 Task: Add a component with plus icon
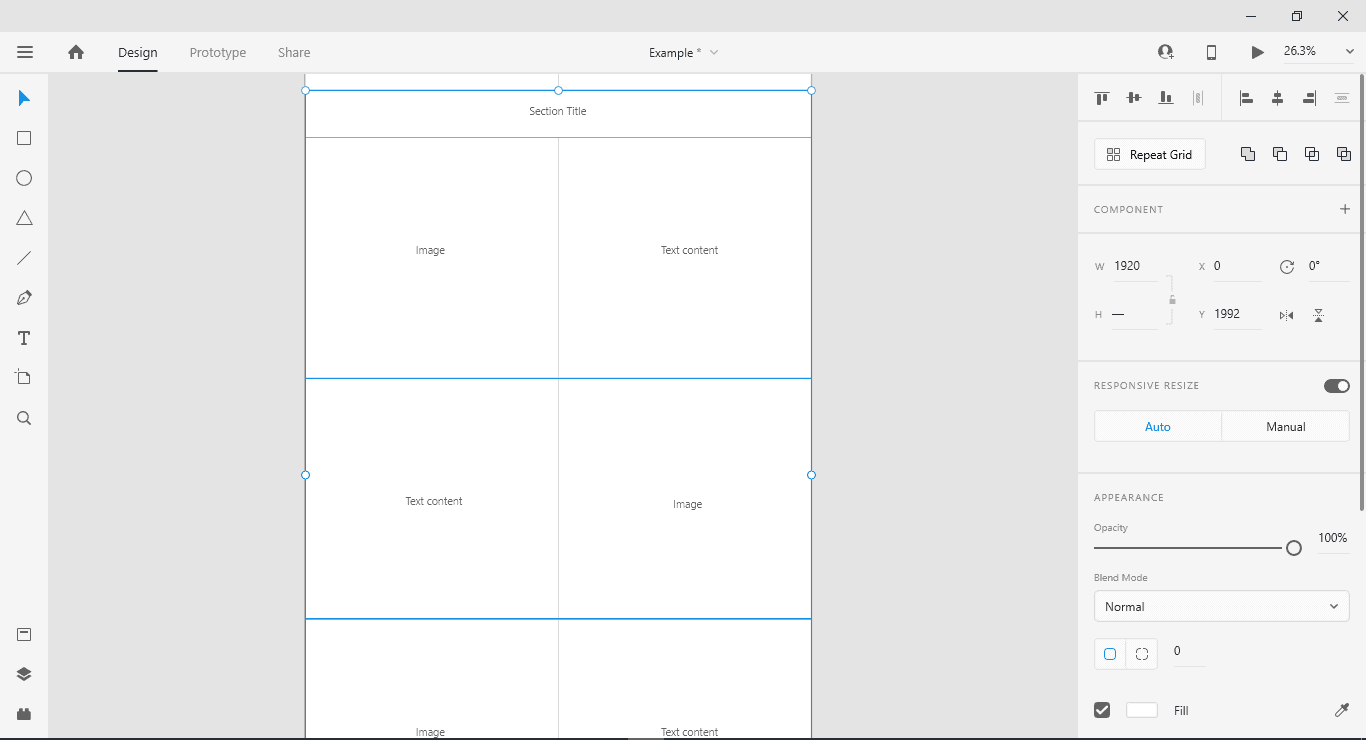1345,209
